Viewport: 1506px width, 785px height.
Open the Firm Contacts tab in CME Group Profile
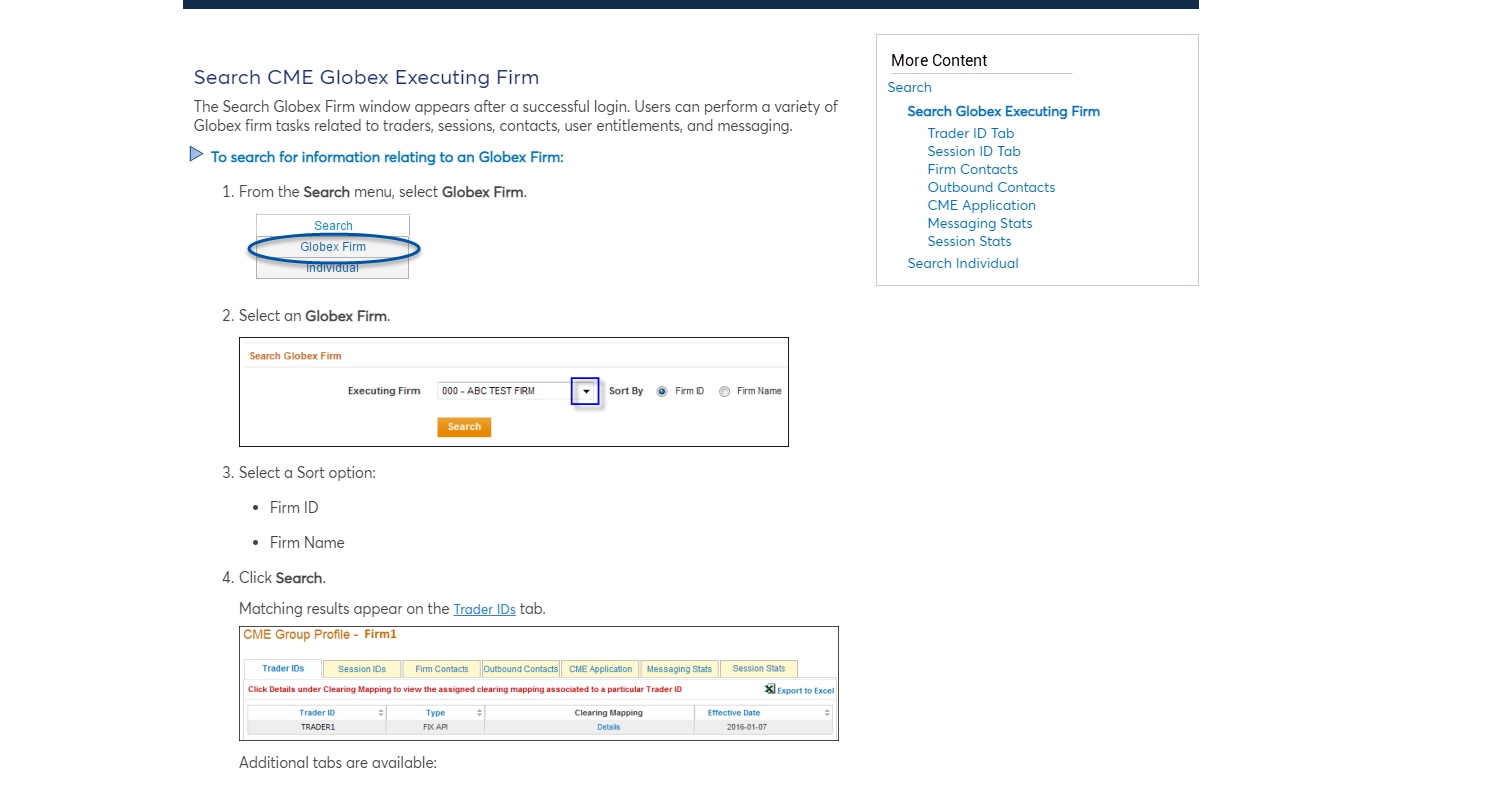(x=442, y=669)
